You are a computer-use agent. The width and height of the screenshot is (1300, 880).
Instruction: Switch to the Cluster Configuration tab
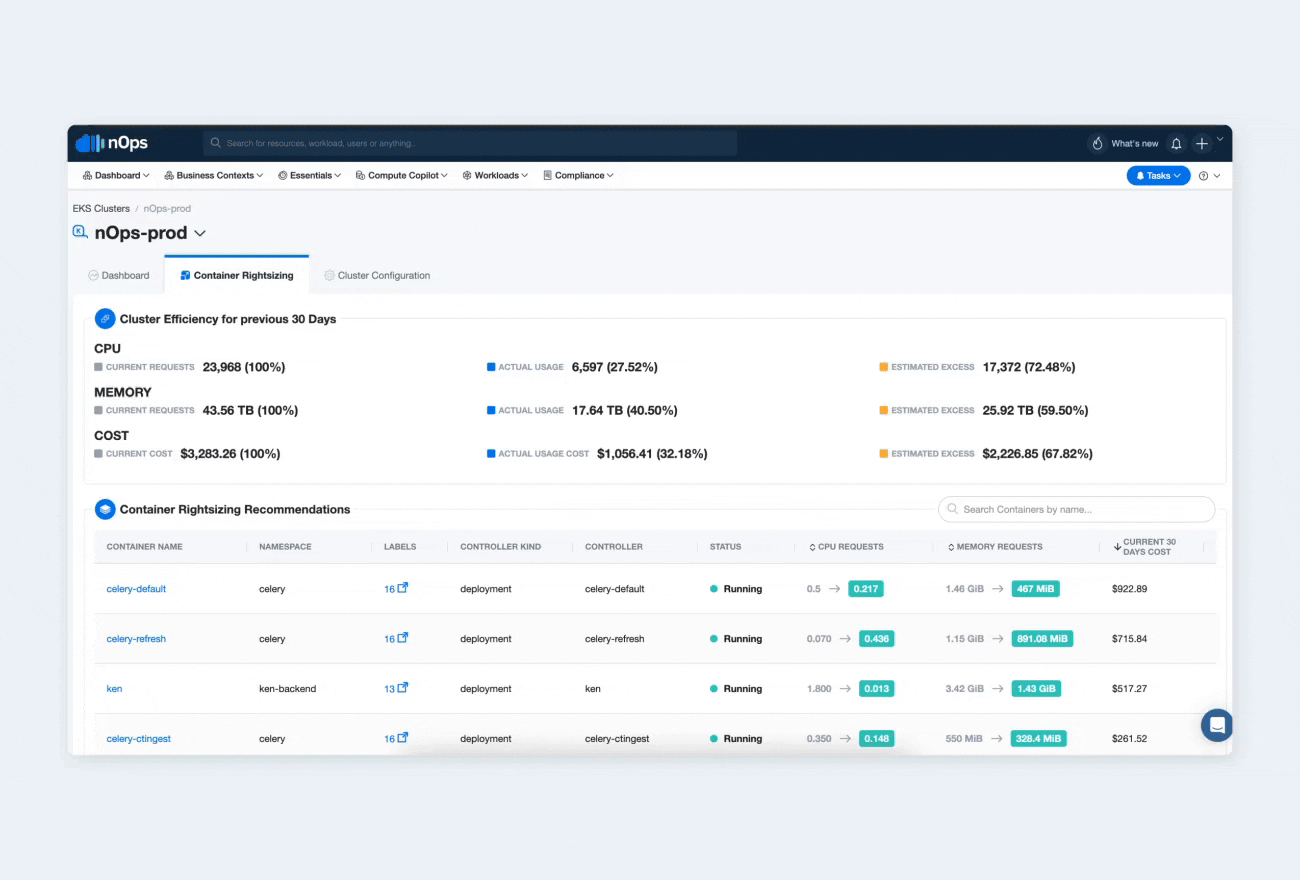[377, 276]
